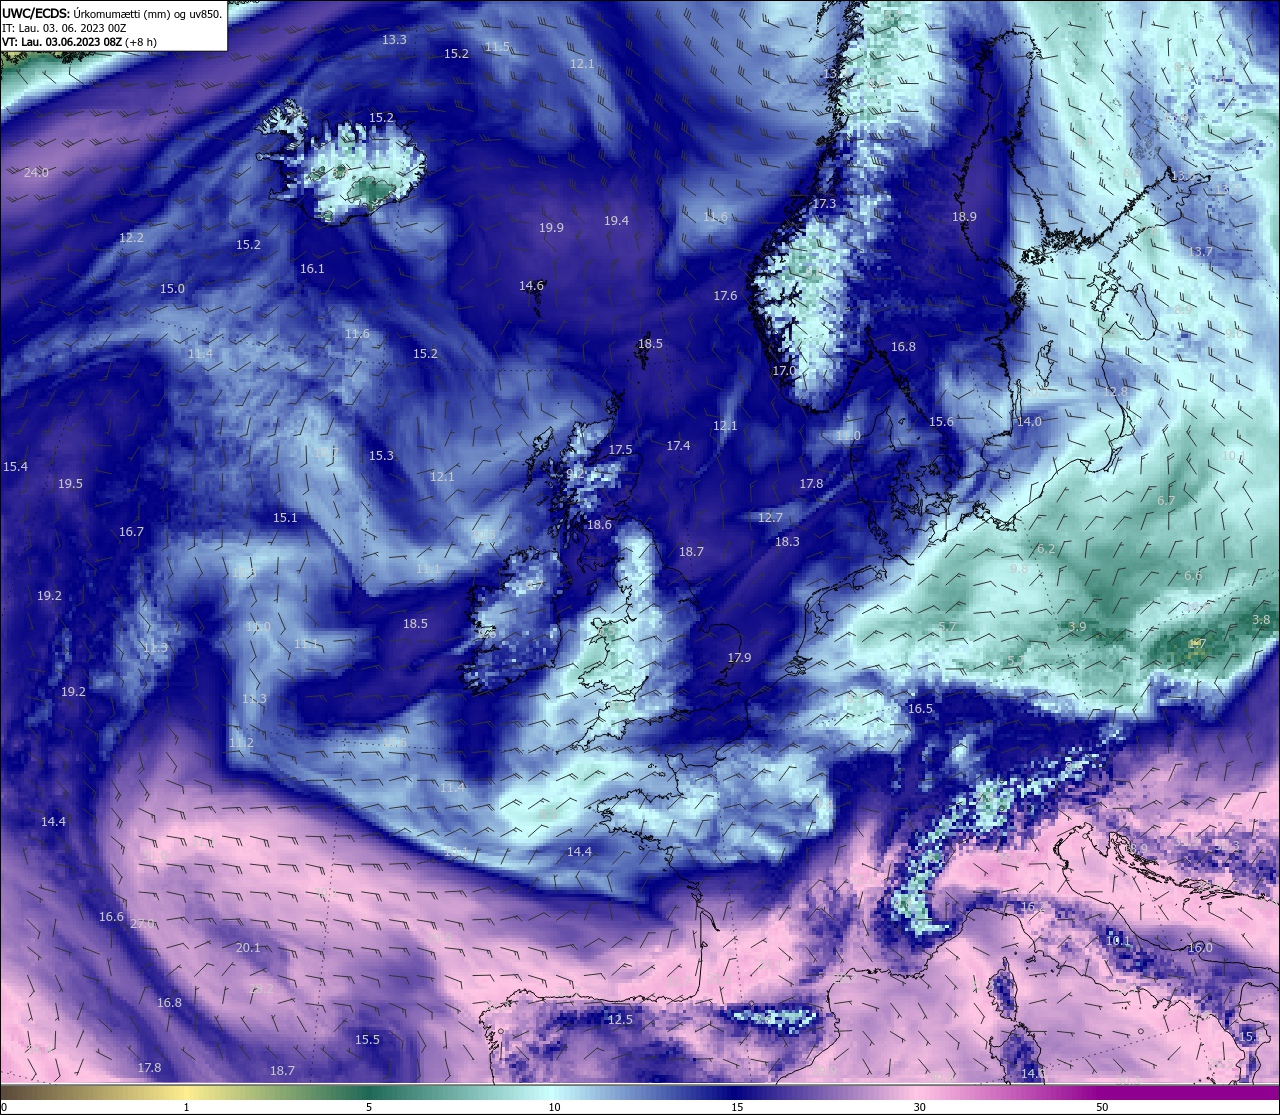Click the 0 label on the color scale
Viewport: 1280px width, 1115px height.
(x=4, y=1107)
